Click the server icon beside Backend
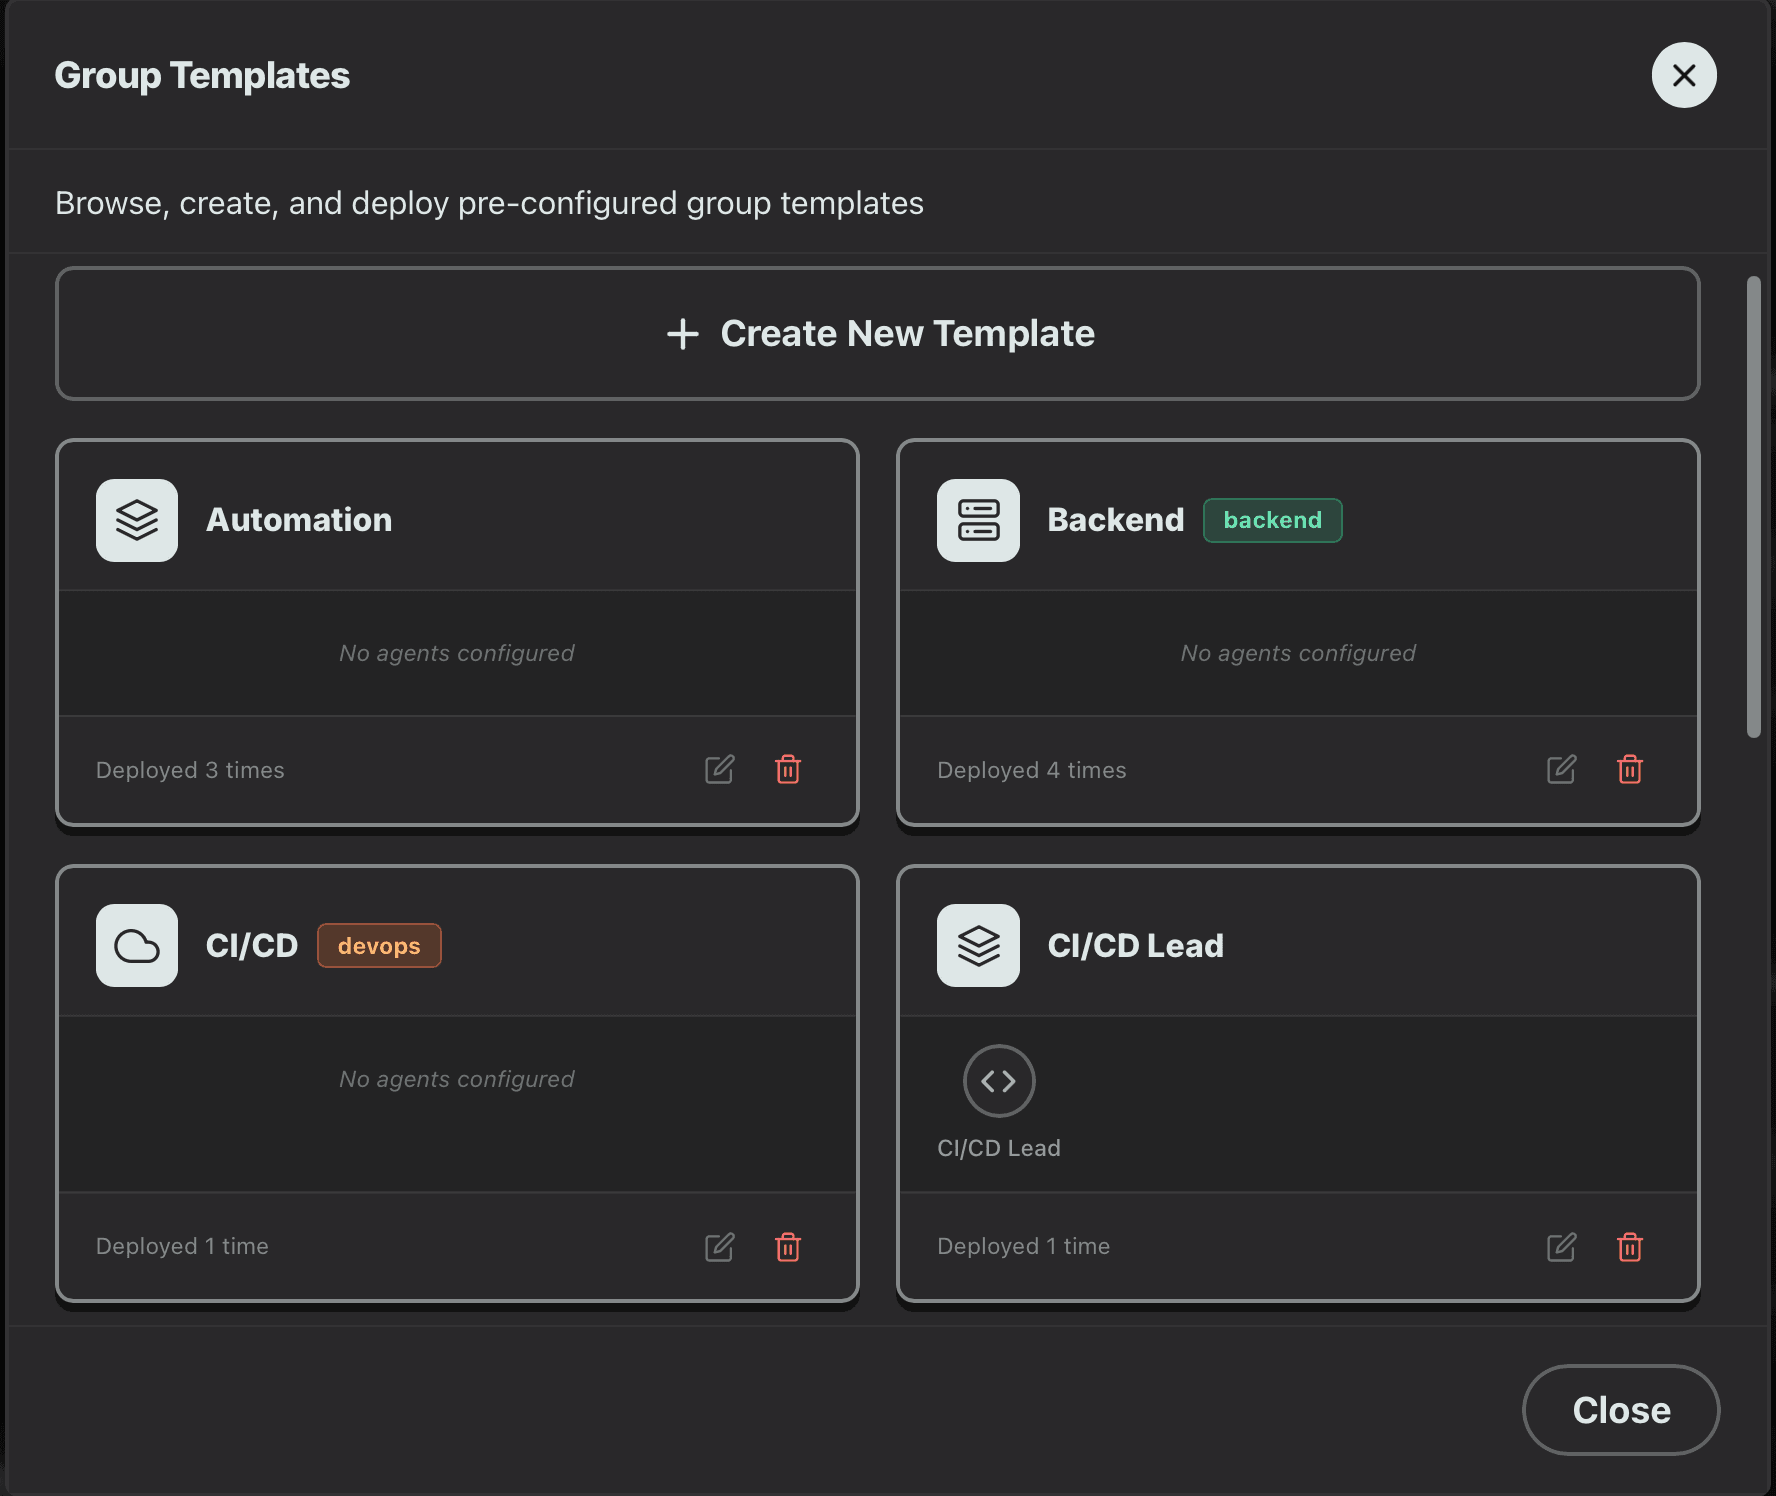 [x=977, y=519]
